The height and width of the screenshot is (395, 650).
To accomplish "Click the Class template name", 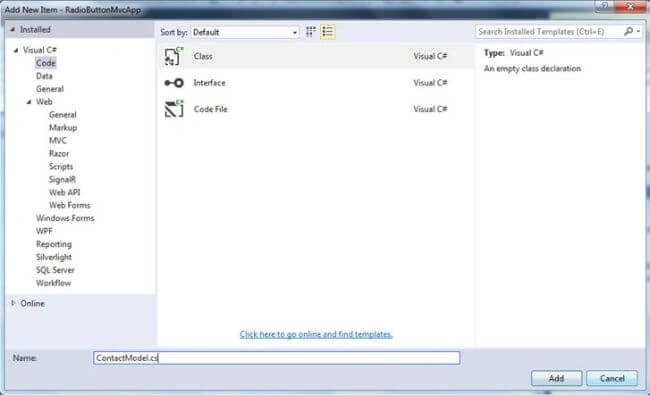I will tap(203, 56).
